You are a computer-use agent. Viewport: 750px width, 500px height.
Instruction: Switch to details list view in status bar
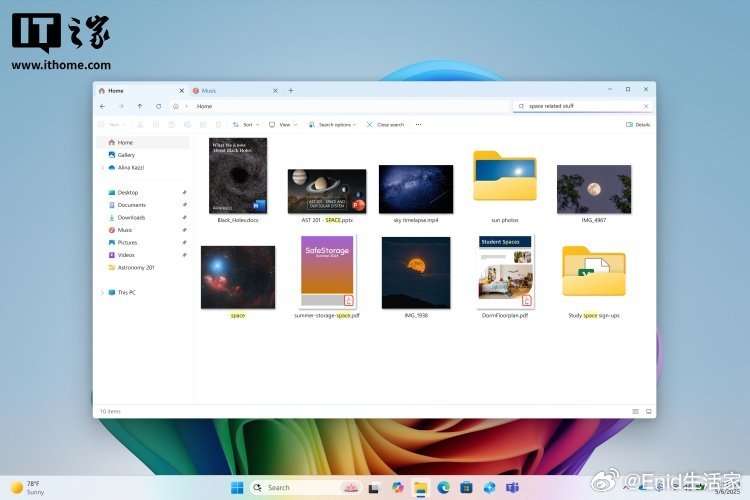[635, 411]
